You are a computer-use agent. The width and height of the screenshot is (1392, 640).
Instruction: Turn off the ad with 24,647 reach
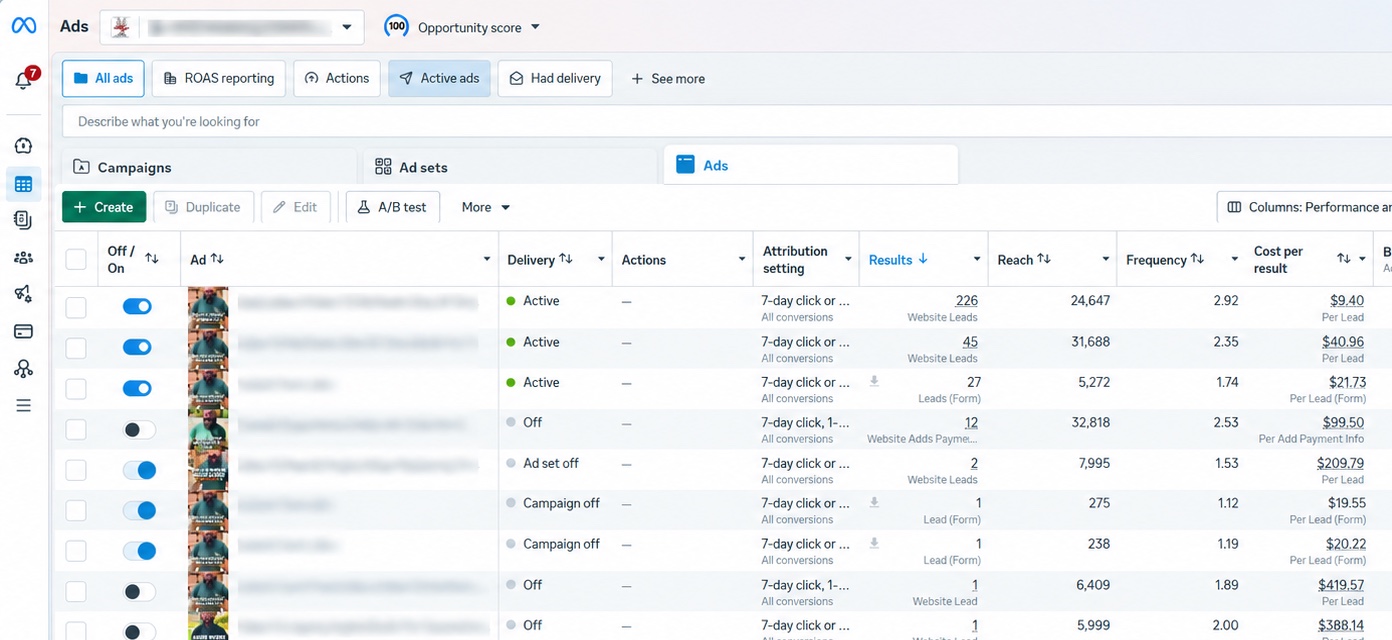[x=138, y=306]
